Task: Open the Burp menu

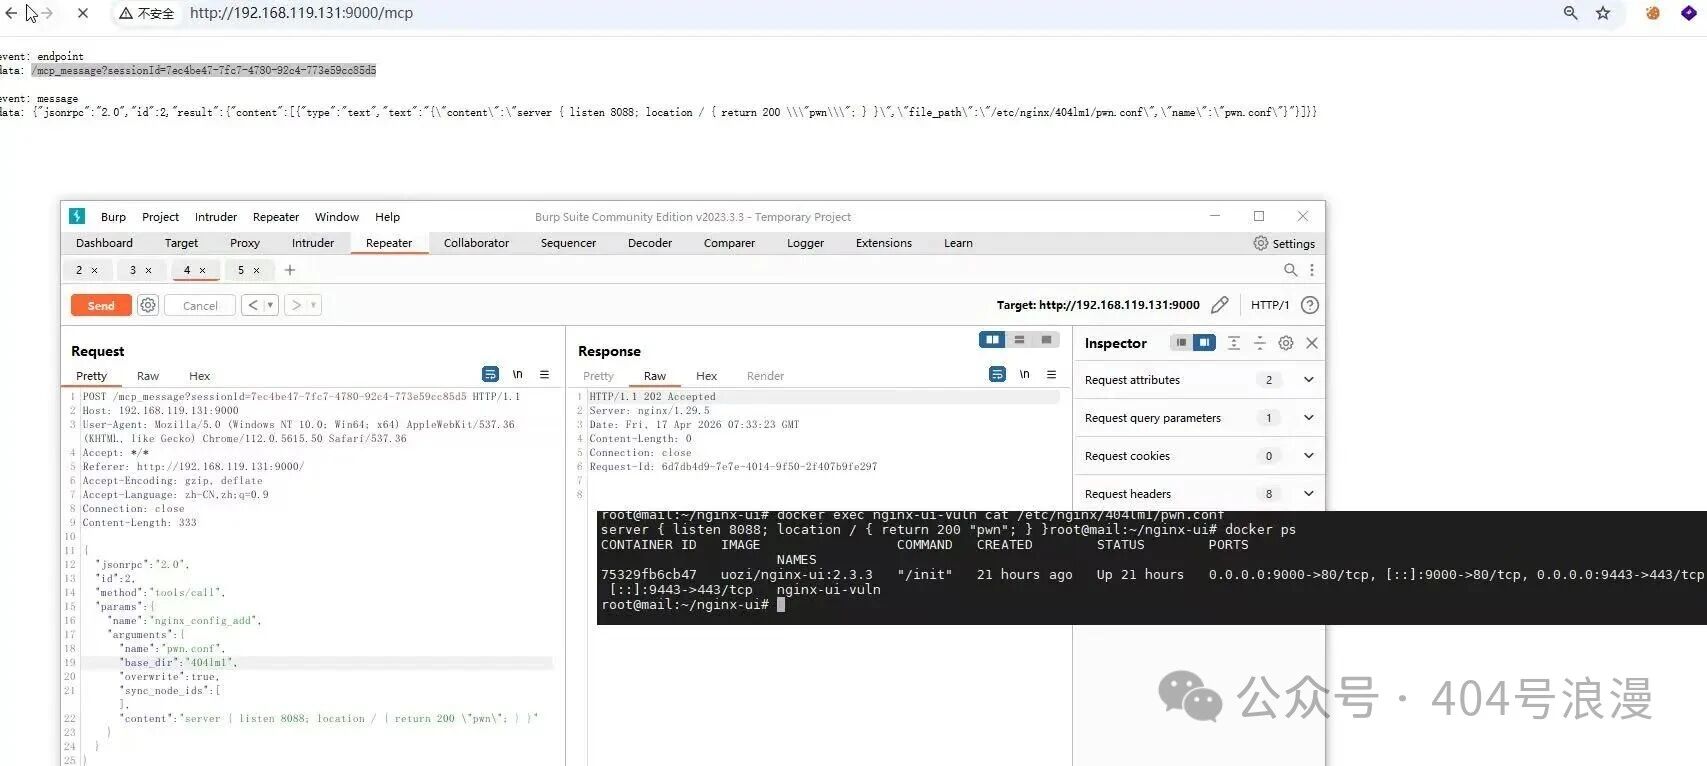Action: click(113, 217)
